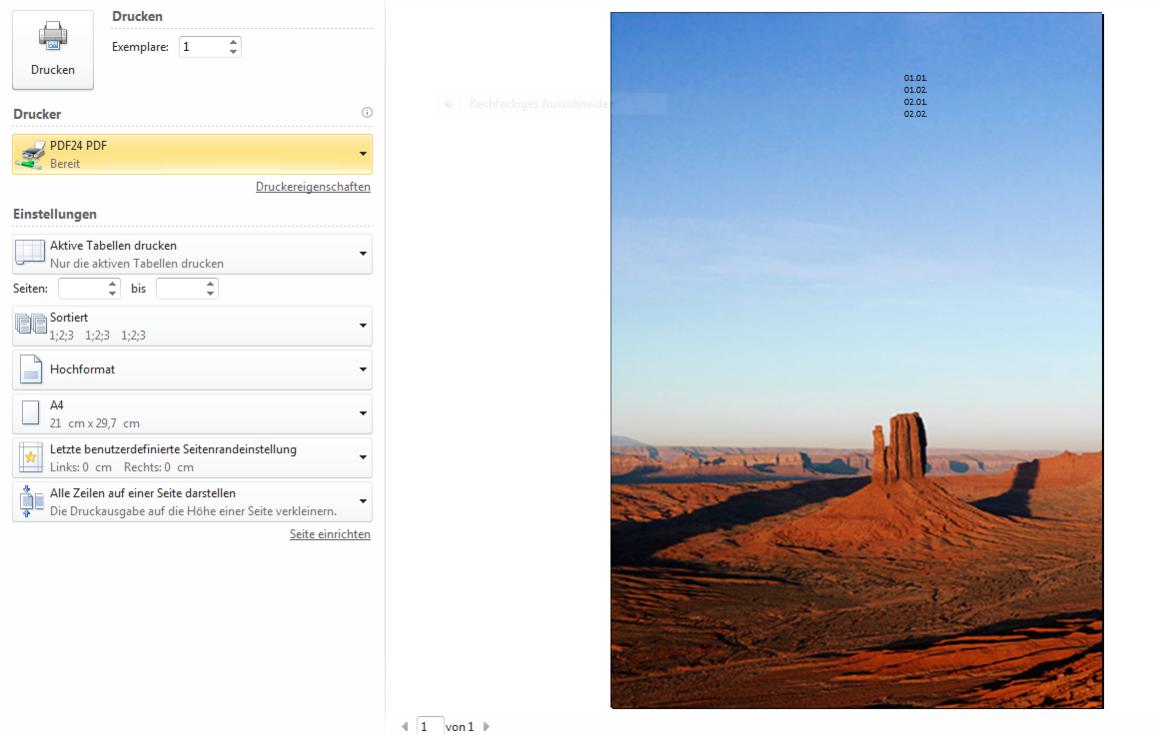The width and height of the screenshot is (1158, 735).
Task: Decrease Exemplare count with down arrow
Action: click(x=233, y=52)
